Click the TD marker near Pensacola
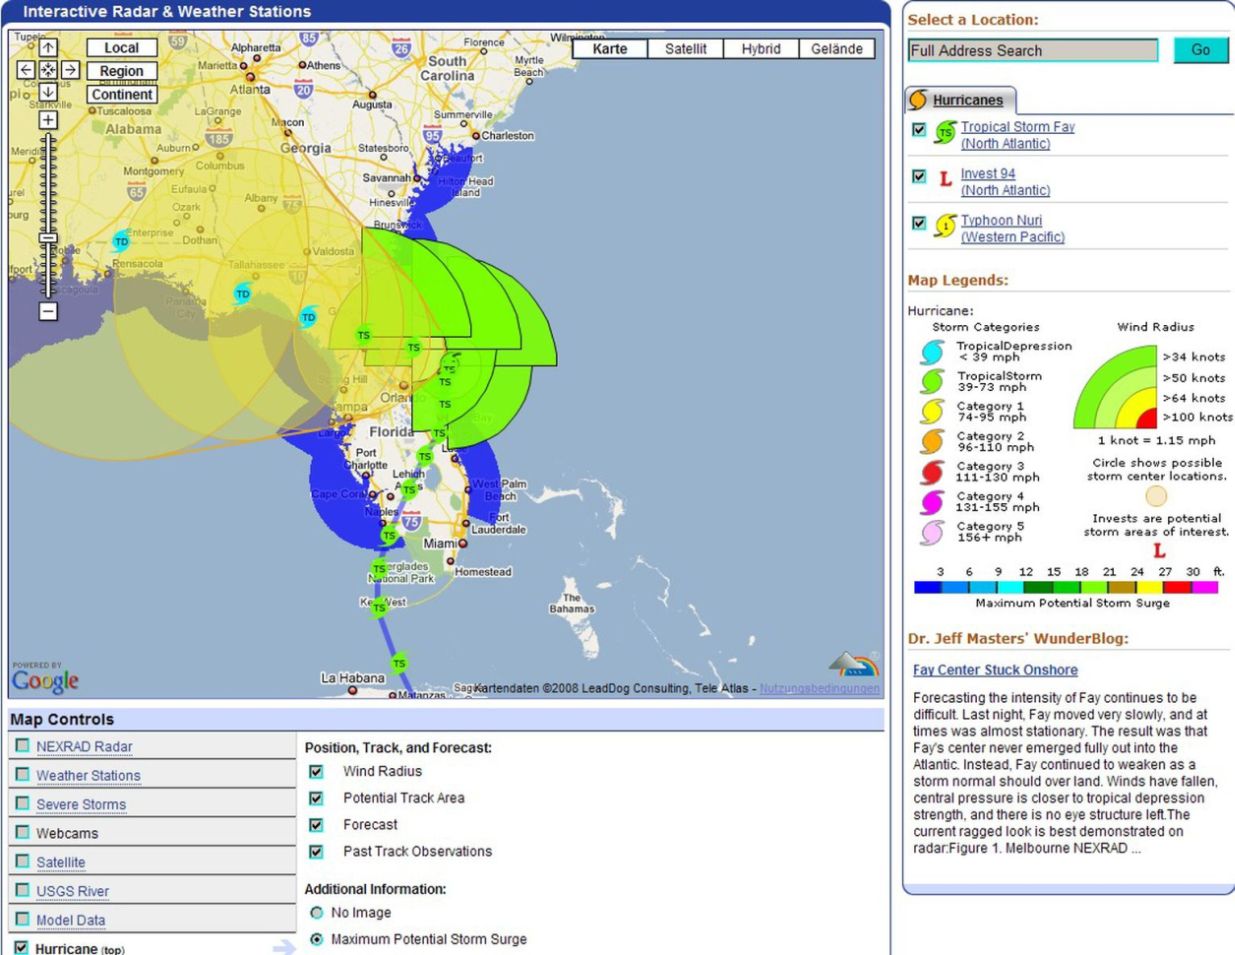This screenshot has height=955, width=1235. coord(121,241)
